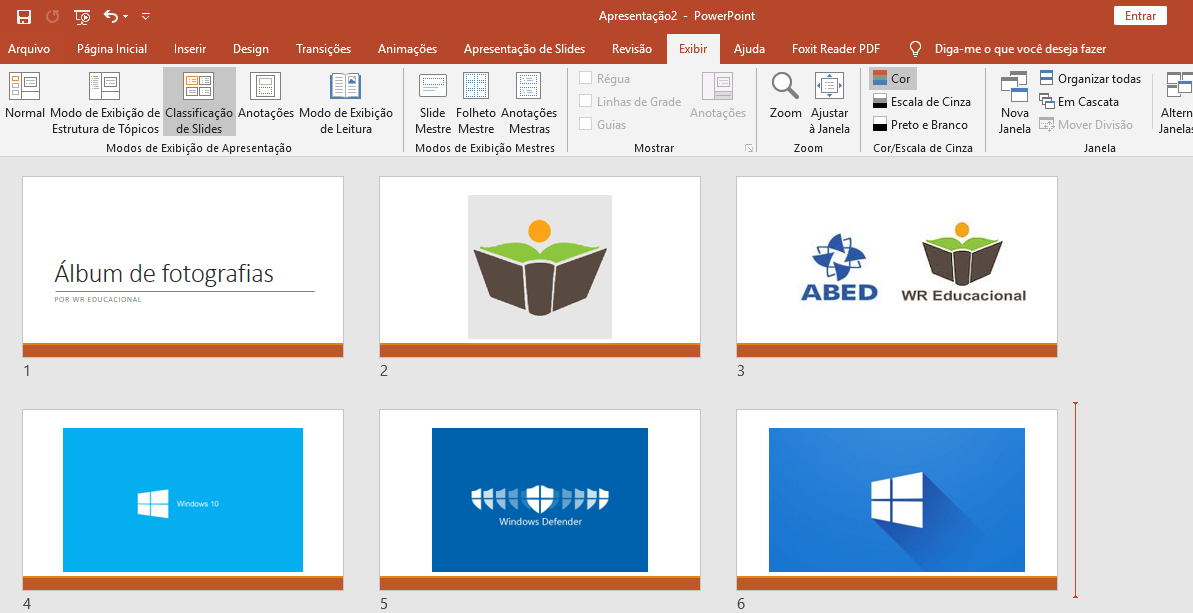Toggle the Régua checkbox

tap(586, 78)
